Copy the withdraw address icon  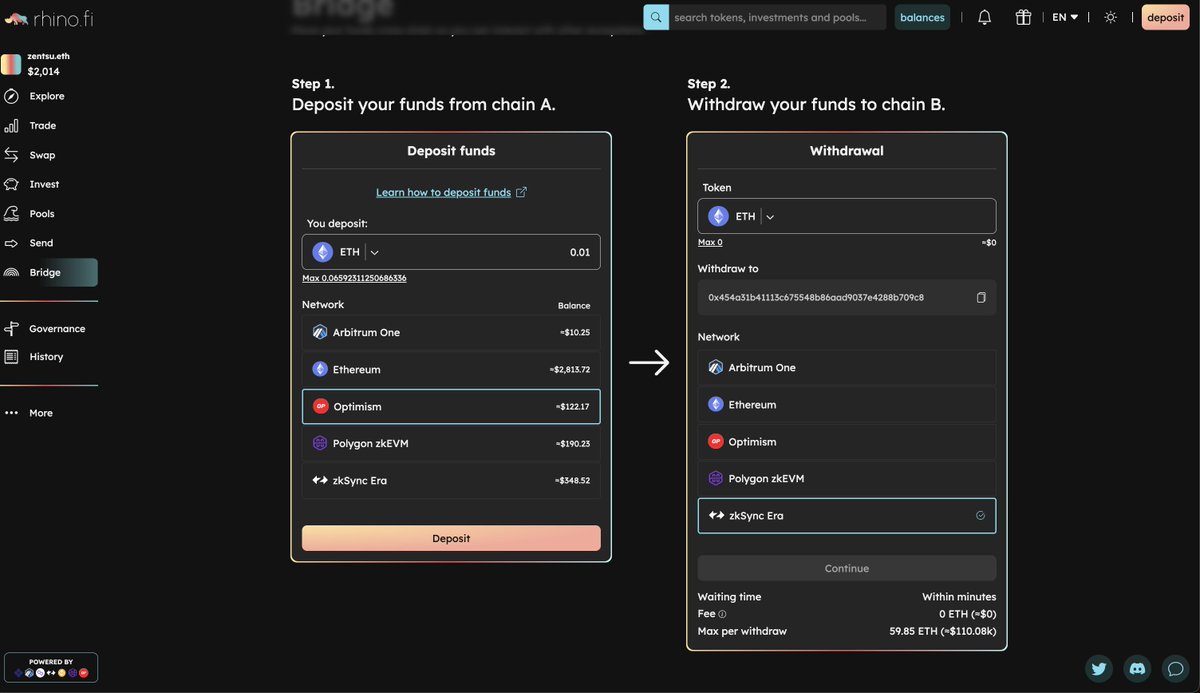point(981,298)
